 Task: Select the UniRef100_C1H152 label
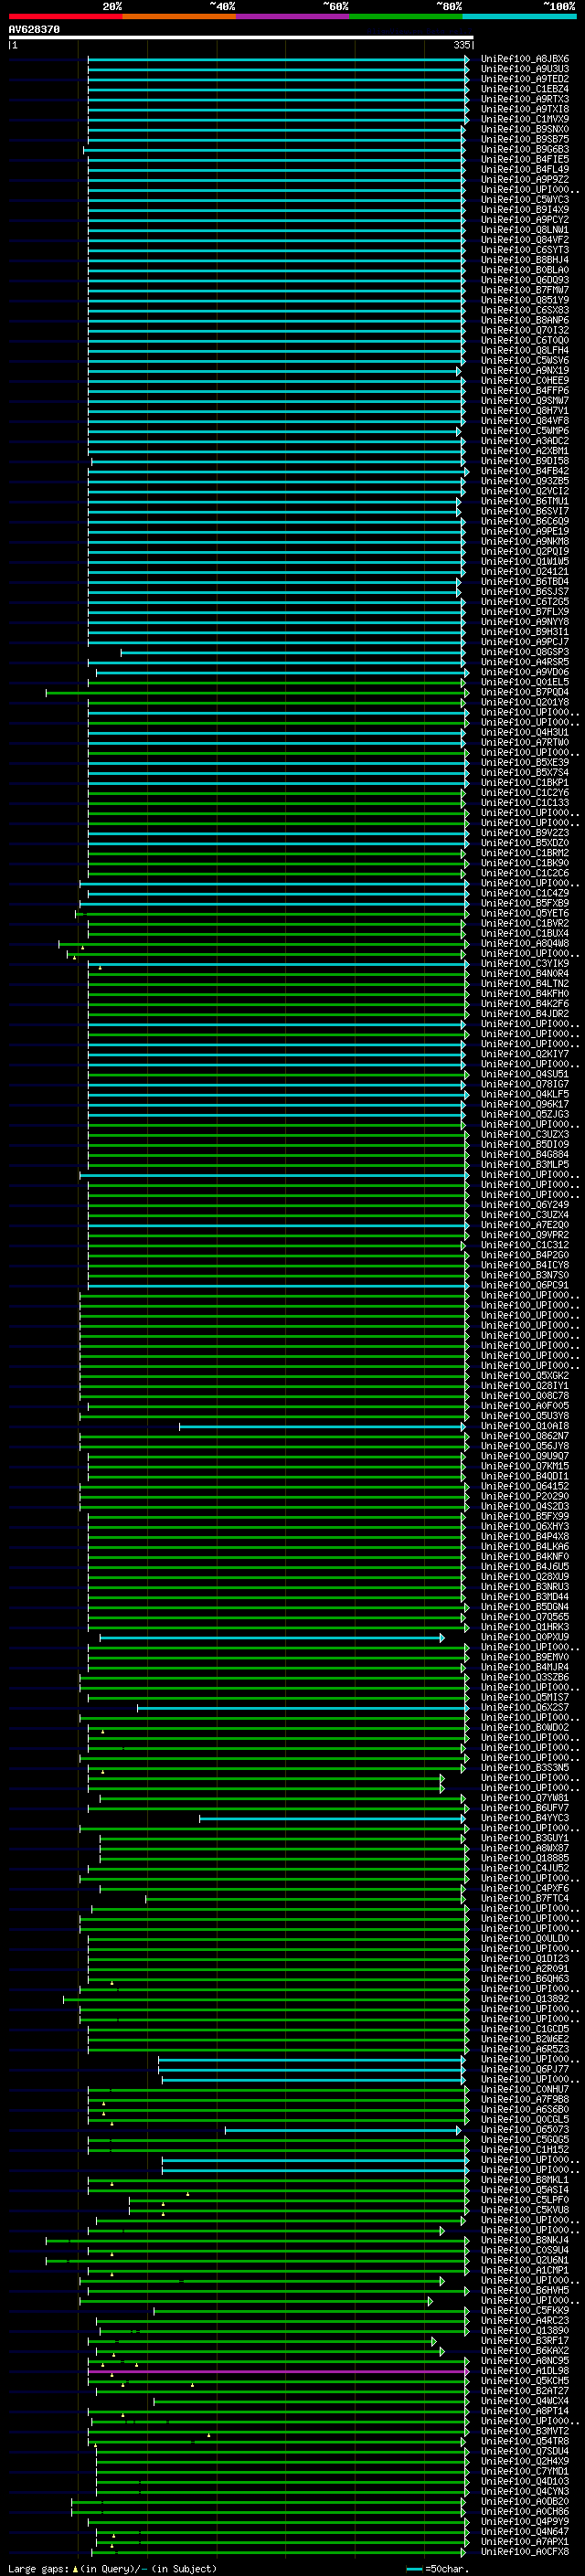(x=525, y=2150)
